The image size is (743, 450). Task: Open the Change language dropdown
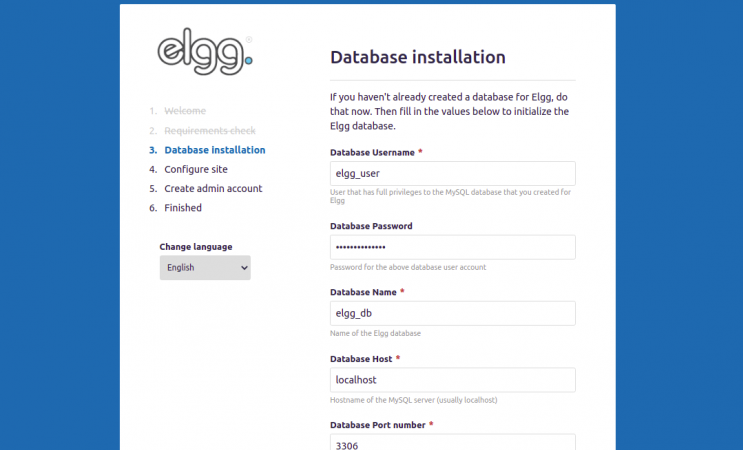click(x=205, y=268)
